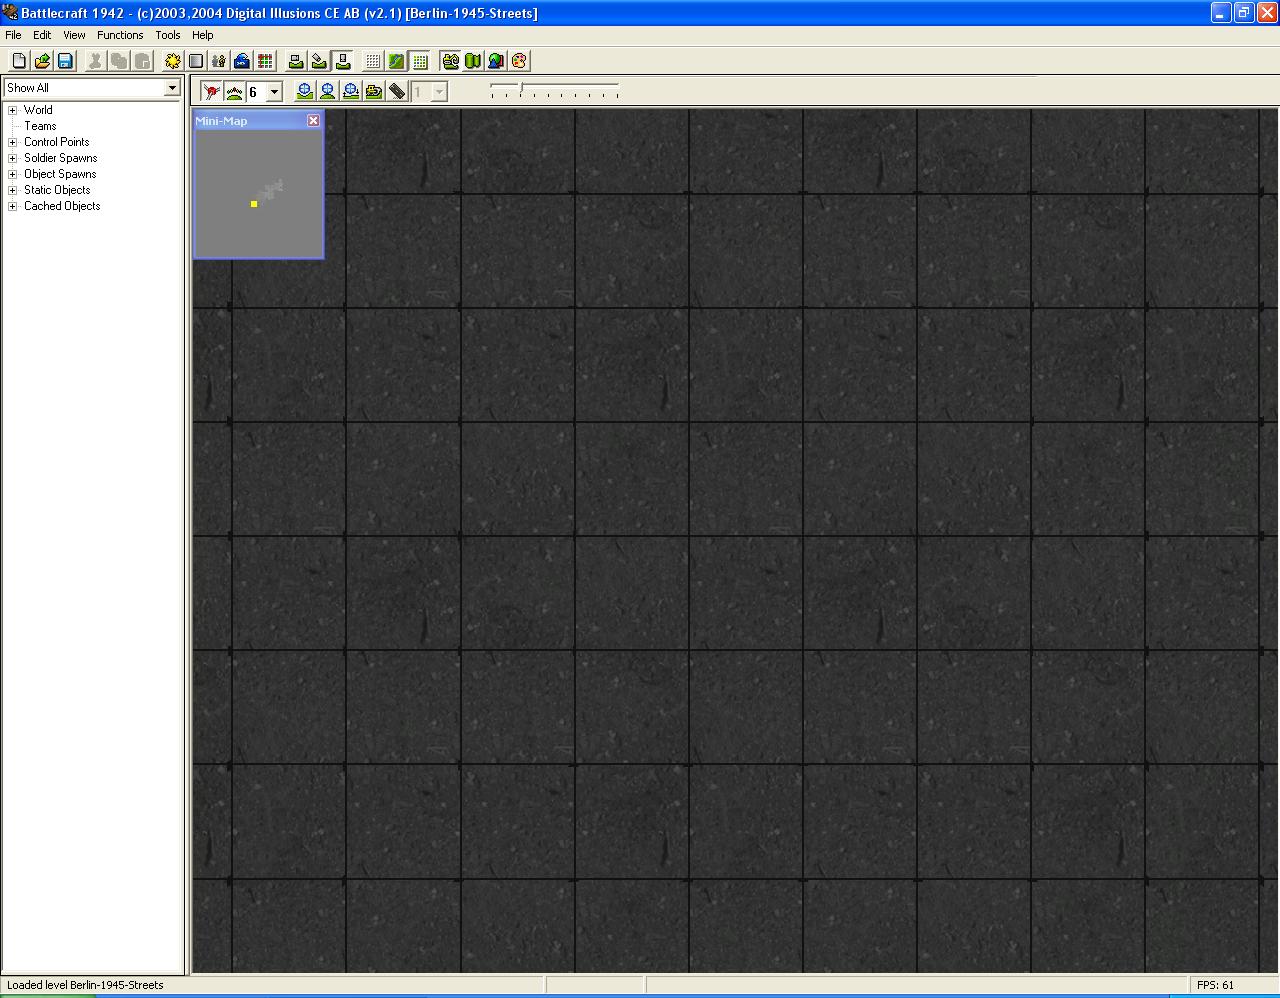Click the sun-shaped lighting icon

(x=172, y=61)
